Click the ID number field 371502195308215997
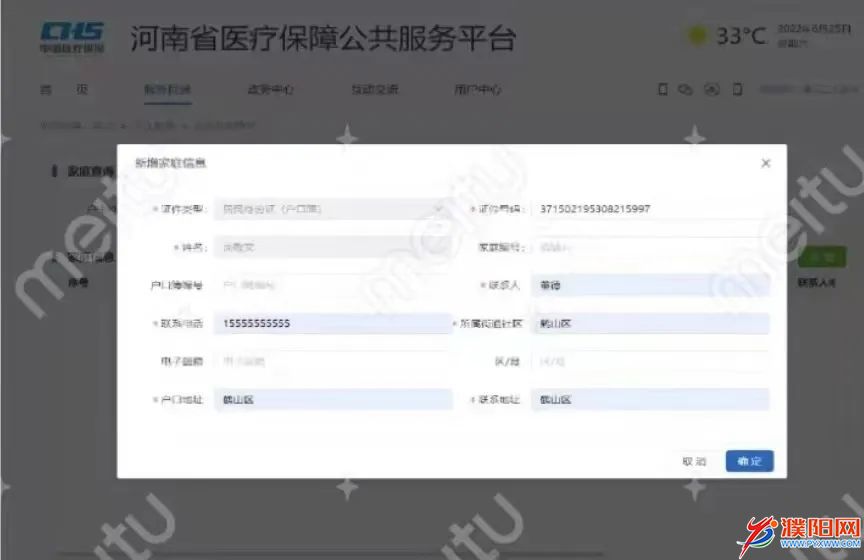Screen dimensions: 864x560 [650, 209]
